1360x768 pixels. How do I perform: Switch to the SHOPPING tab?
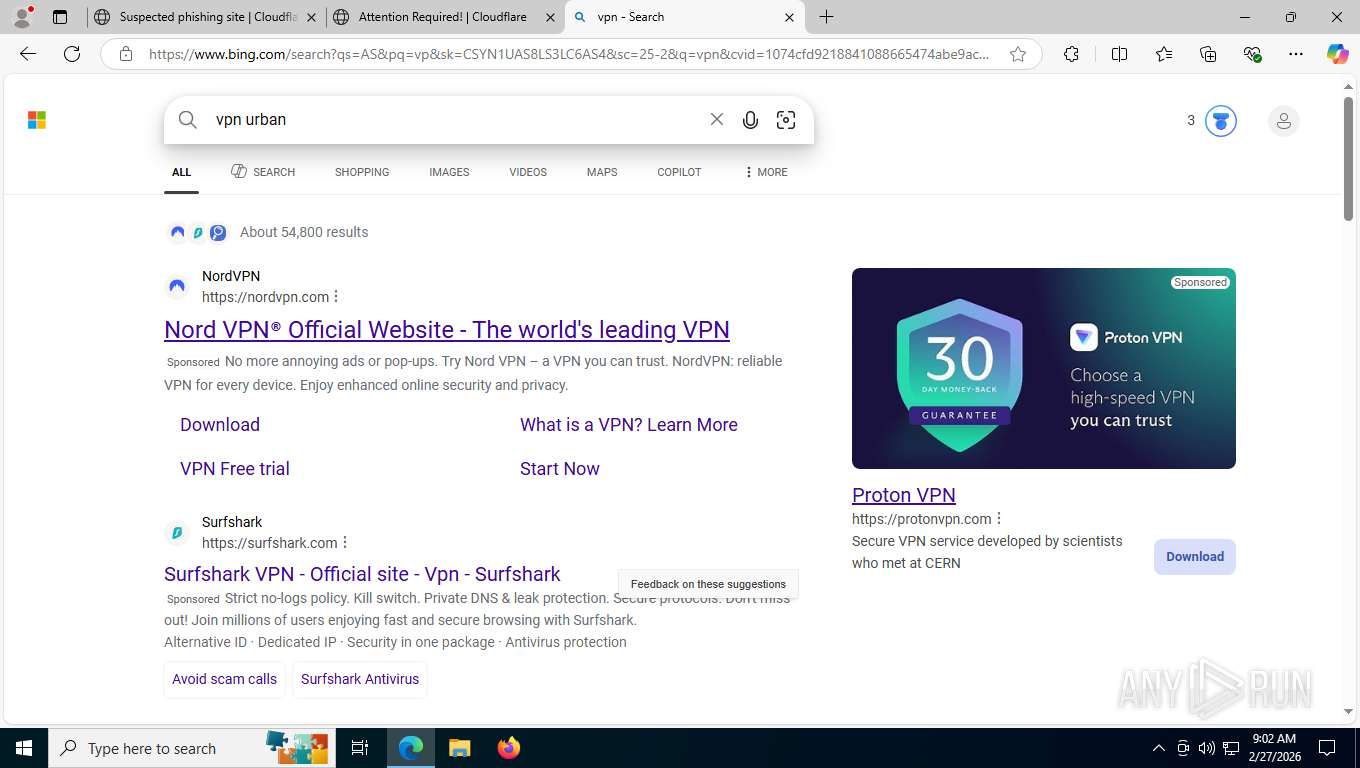click(x=362, y=172)
